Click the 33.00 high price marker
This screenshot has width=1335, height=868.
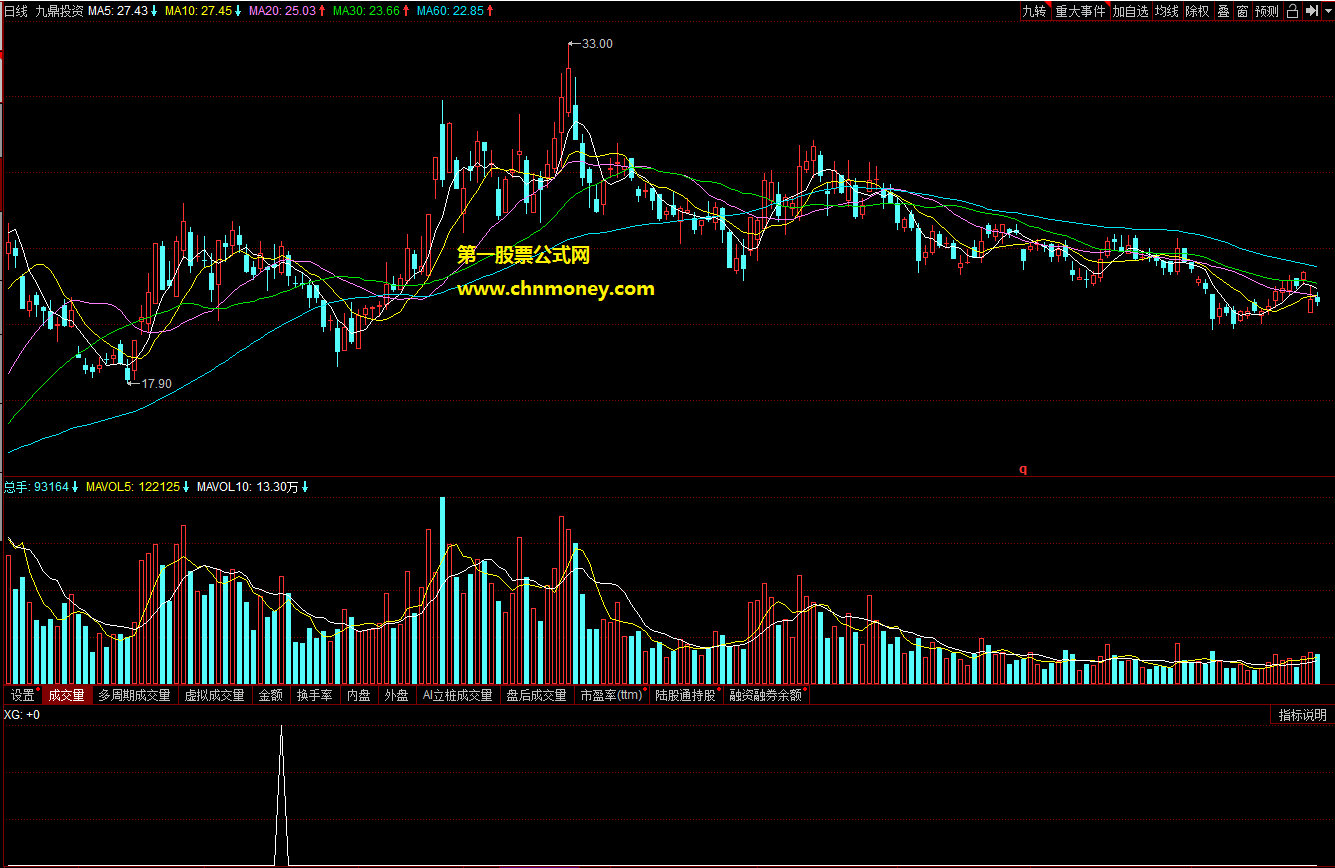tap(597, 44)
